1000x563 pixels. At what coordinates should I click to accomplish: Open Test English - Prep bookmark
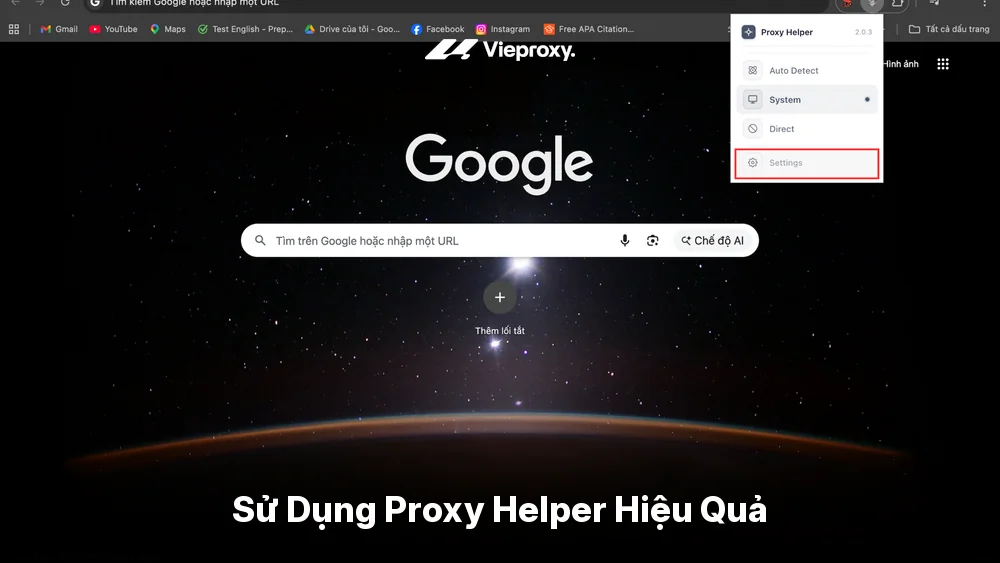click(246, 29)
